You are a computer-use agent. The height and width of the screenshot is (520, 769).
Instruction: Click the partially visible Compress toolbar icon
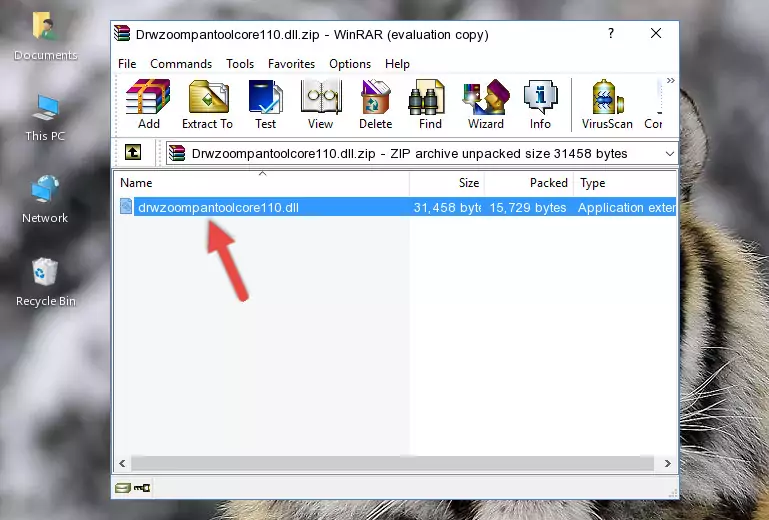click(x=654, y=104)
